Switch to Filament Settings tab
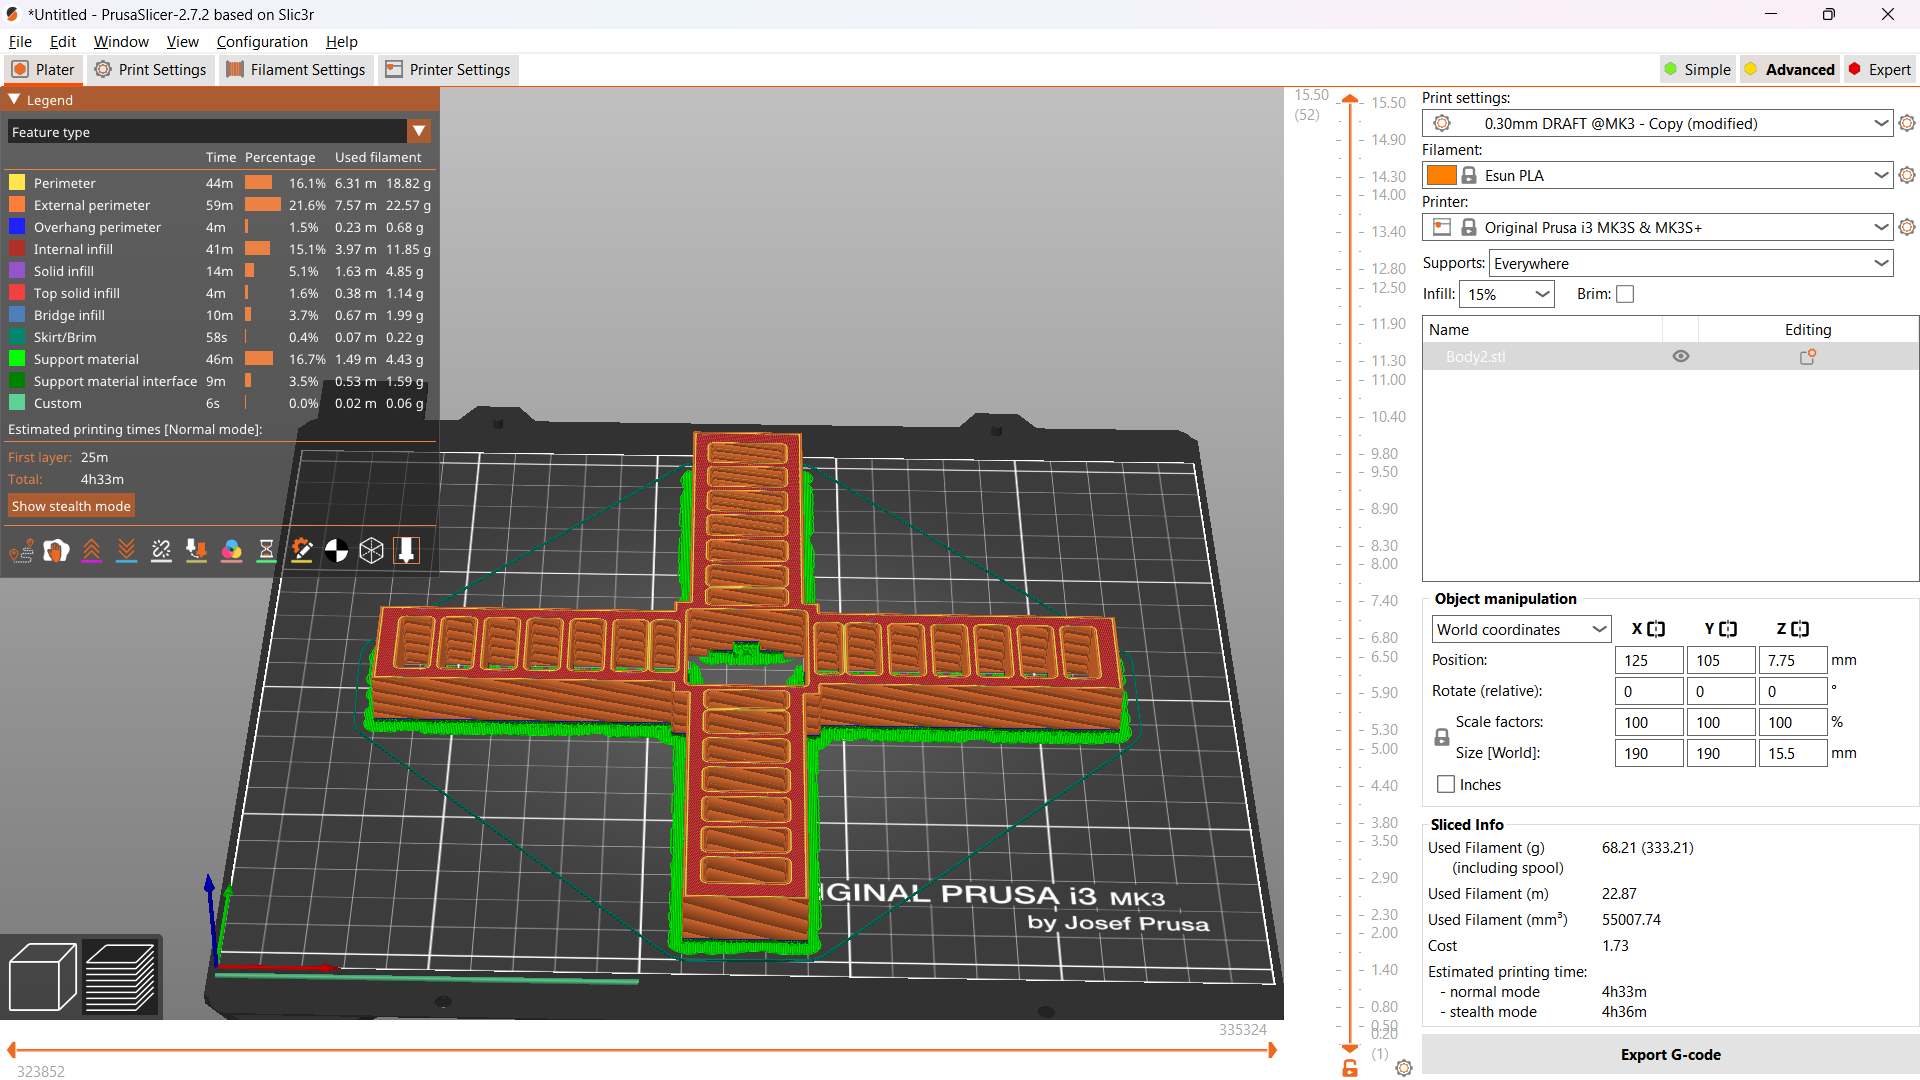The width and height of the screenshot is (1920, 1080). (296, 70)
